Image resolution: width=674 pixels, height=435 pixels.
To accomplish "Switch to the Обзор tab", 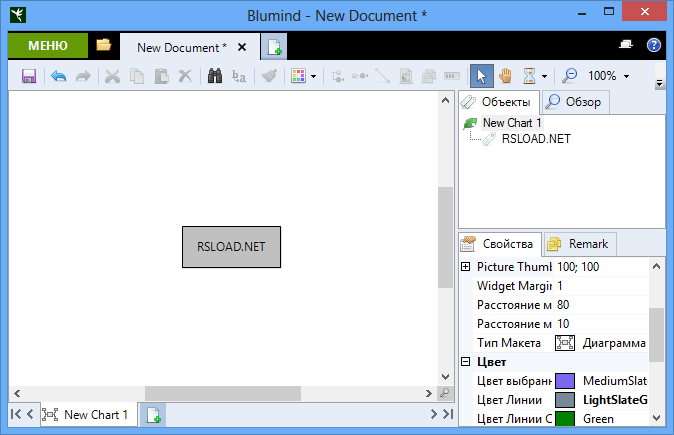I will pos(576,102).
